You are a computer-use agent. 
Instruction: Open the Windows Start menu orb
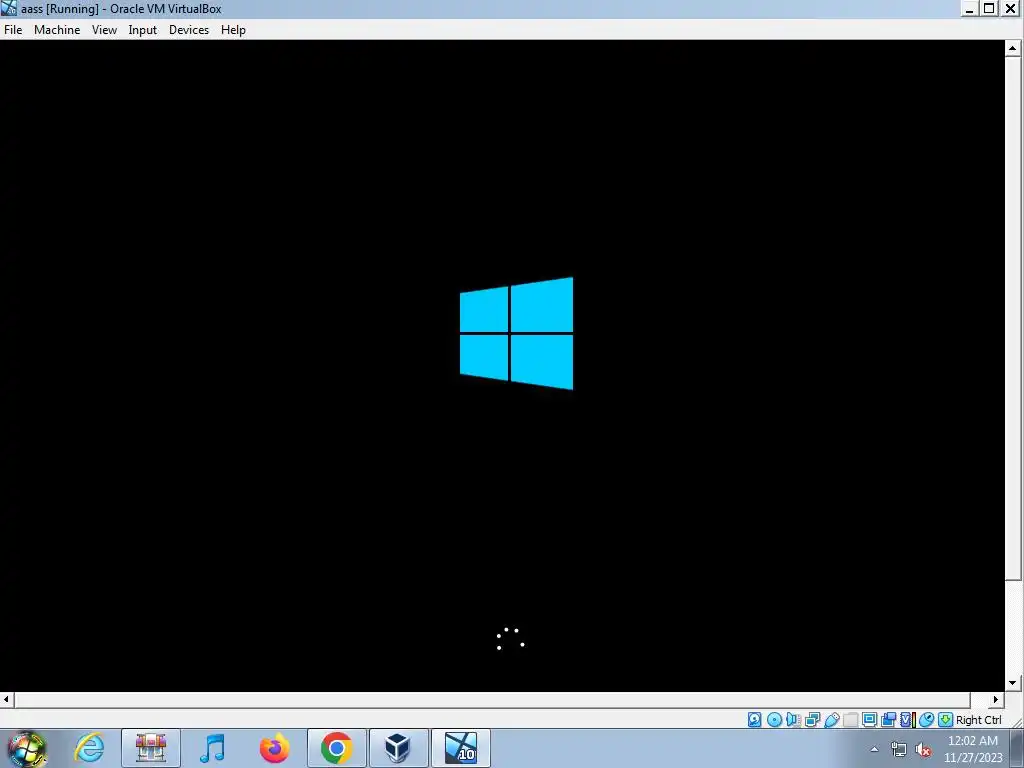tap(27, 748)
